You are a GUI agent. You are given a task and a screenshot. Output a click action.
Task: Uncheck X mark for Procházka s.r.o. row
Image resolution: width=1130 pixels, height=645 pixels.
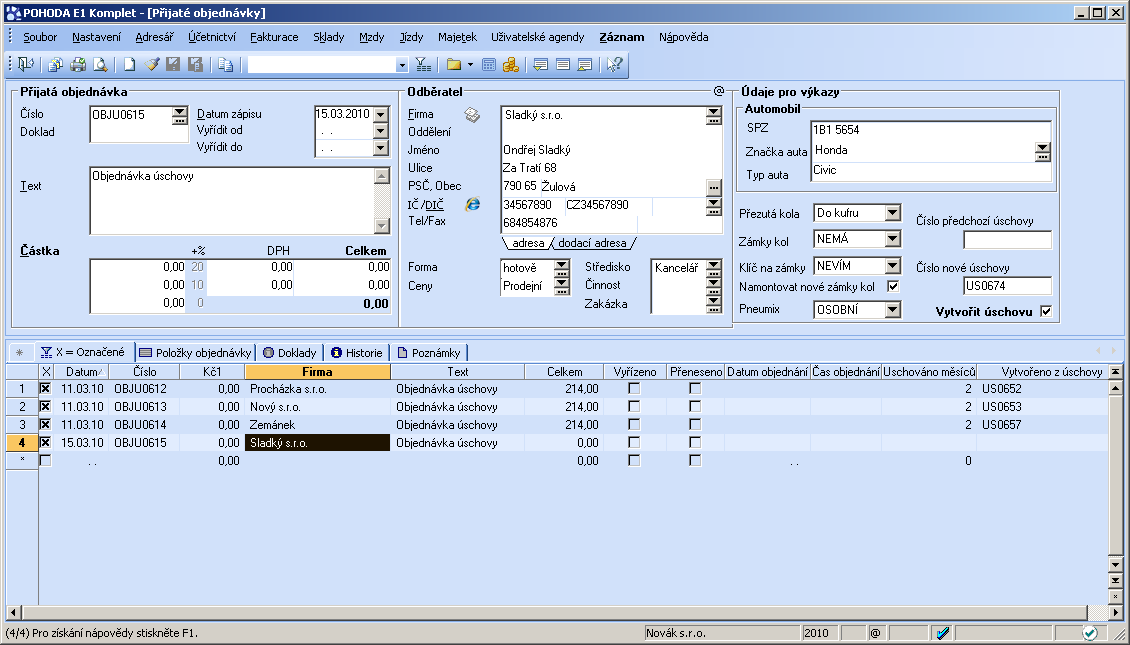click(45, 388)
